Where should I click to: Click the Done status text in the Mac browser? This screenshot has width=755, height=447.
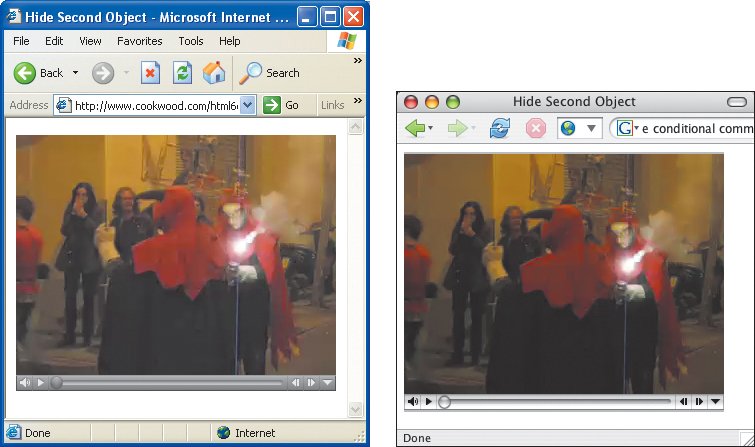coord(417,438)
